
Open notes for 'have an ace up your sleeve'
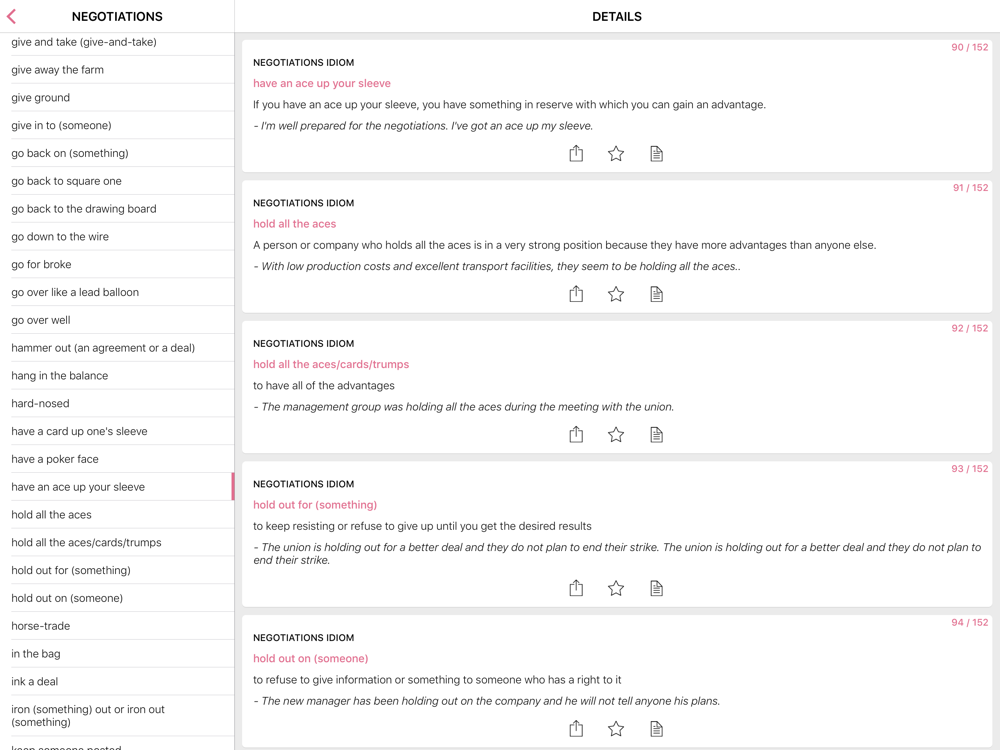[656, 153]
